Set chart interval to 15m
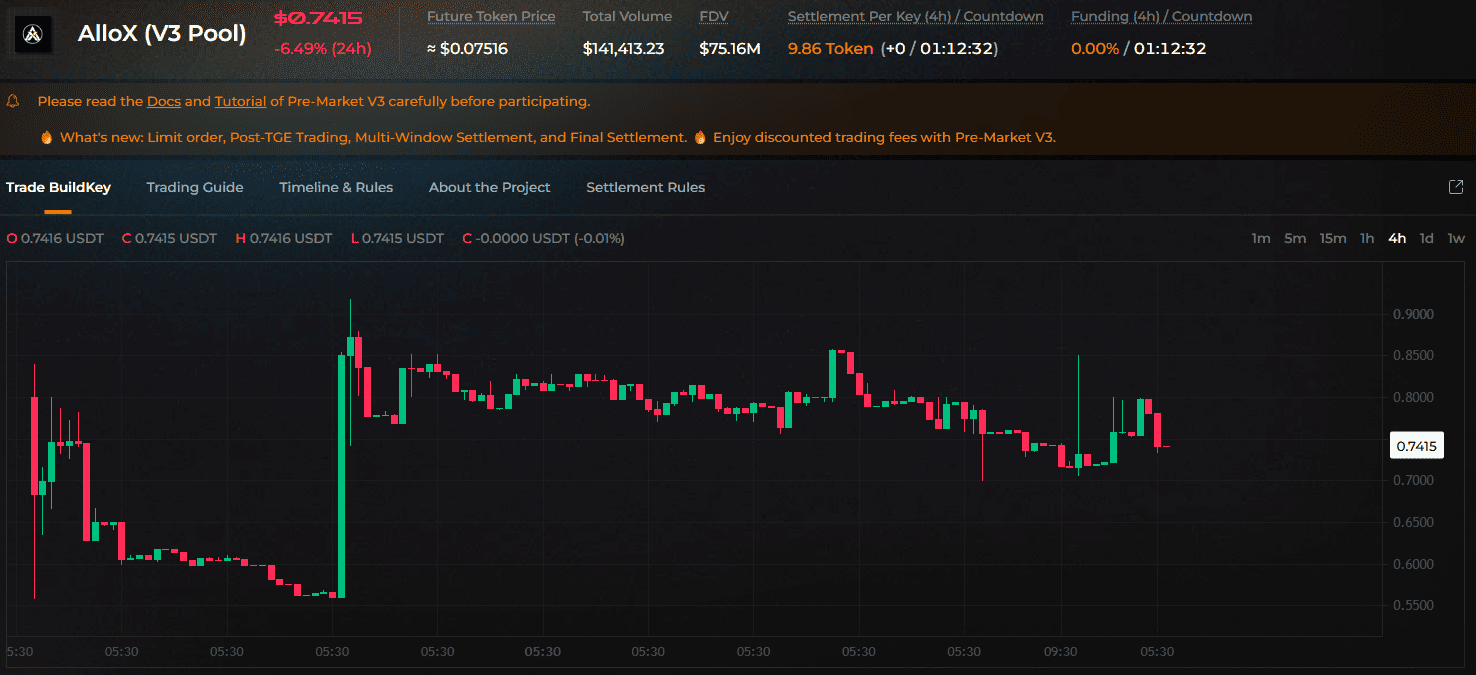The width and height of the screenshot is (1476, 675). (1333, 238)
